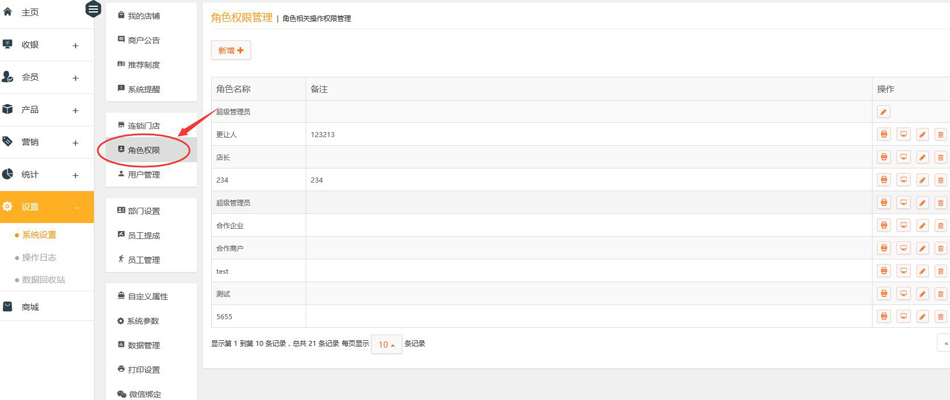Click print icon in 店长 row
The height and width of the screenshot is (400, 950).
883,157
